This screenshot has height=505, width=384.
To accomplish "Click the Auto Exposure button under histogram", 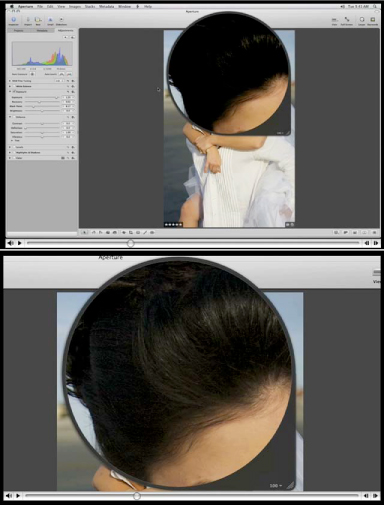I will tap(32, 74).
